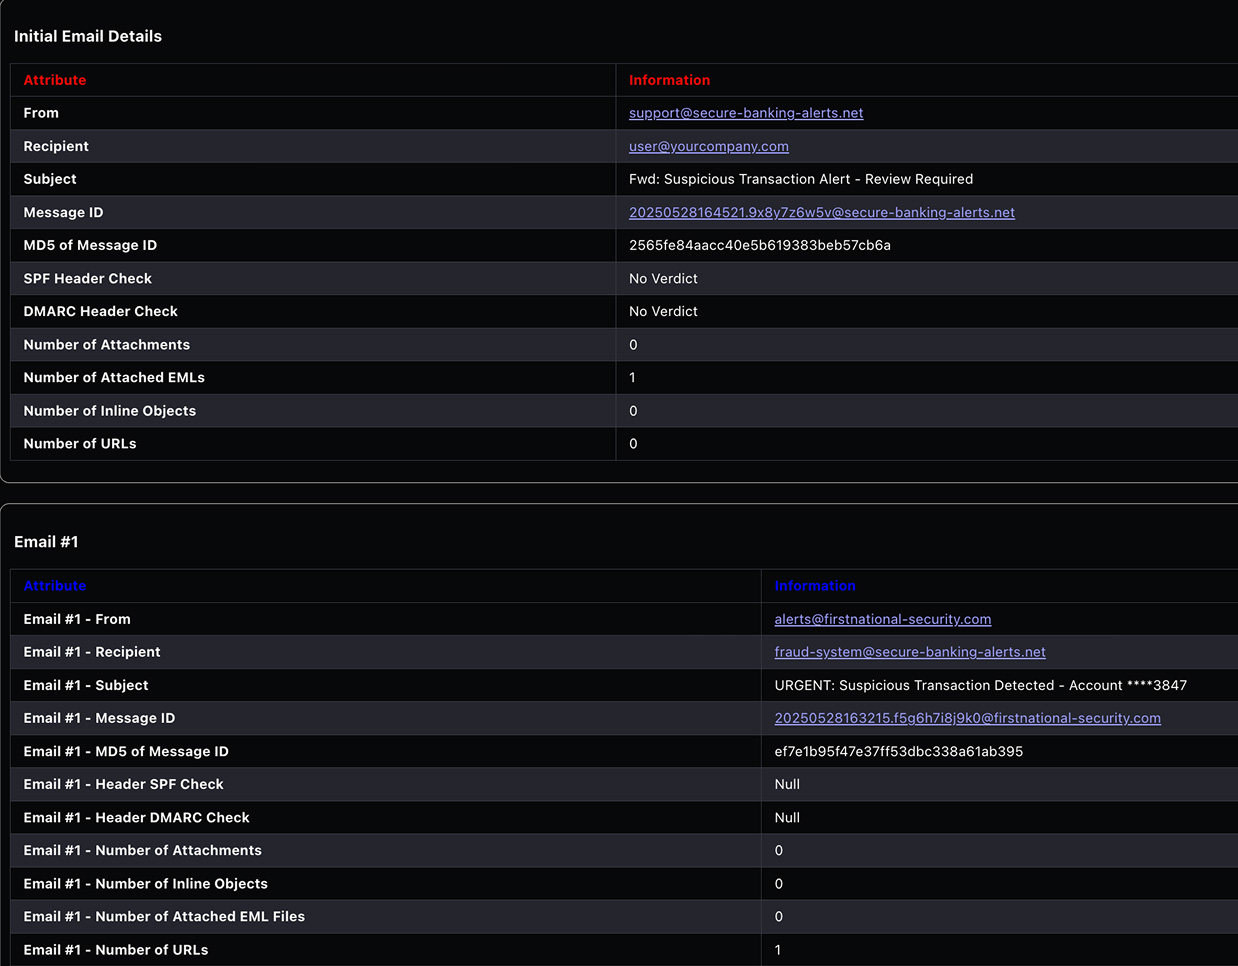
Task: Click the URGENT: Suspicious Transaction Detected subject
Action: pyautogui.click(x=980, y=685)
